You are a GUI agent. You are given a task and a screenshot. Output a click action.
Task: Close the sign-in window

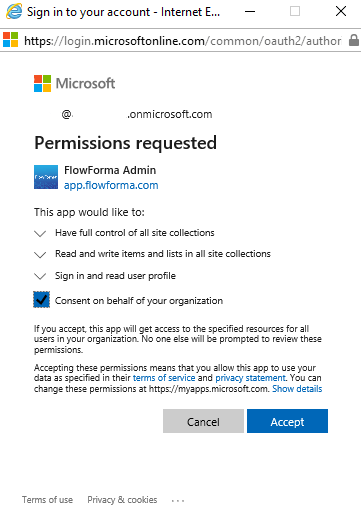pos(341,11)
